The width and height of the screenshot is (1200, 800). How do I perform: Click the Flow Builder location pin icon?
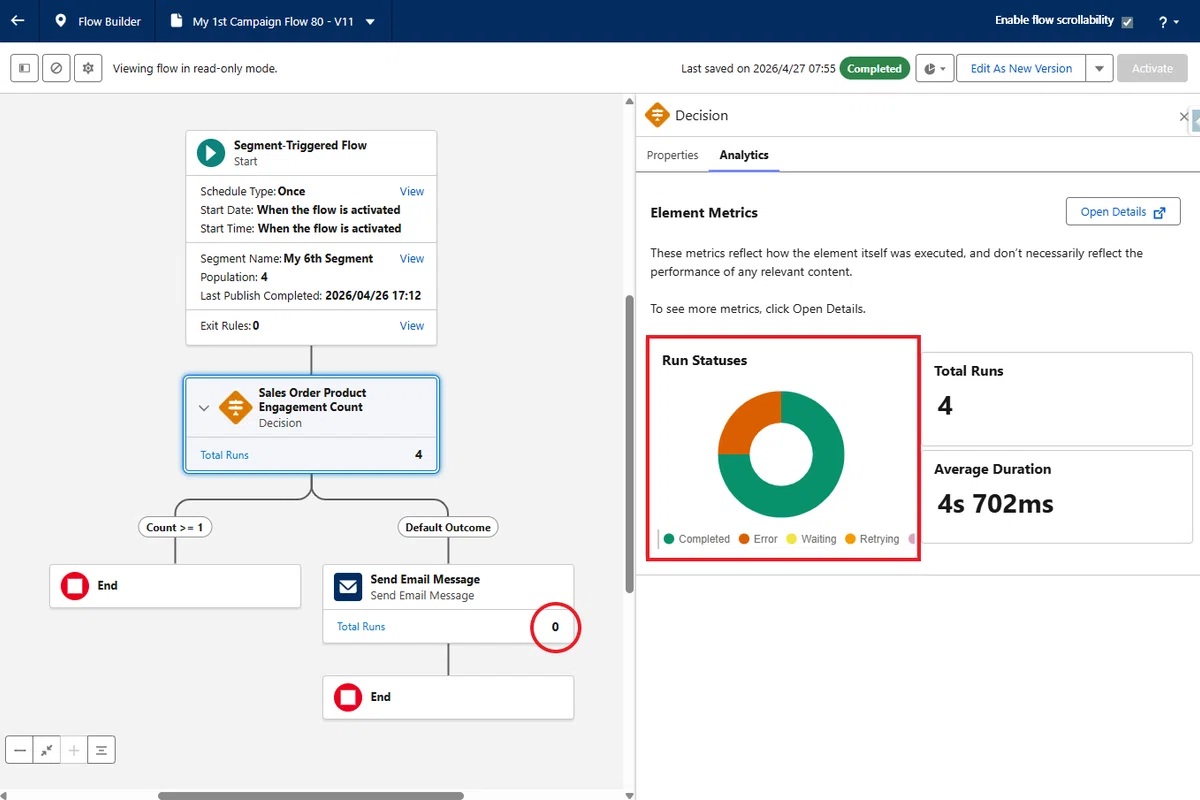(x=61, y=21)
